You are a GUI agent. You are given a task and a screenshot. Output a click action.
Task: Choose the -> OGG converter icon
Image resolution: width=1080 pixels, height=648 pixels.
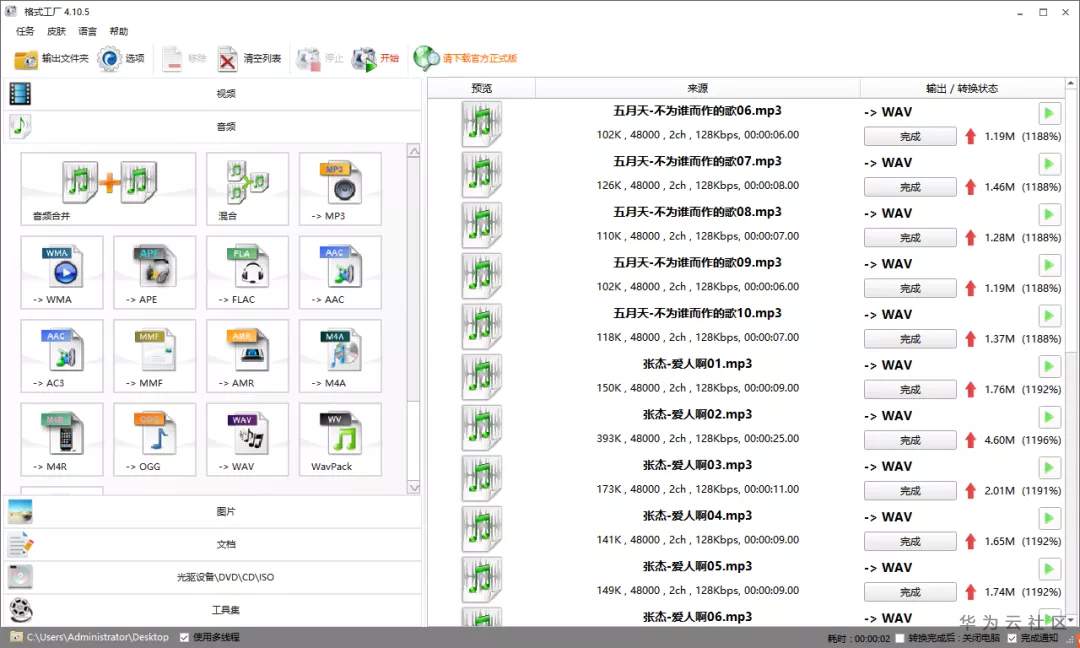pos(154,439)
